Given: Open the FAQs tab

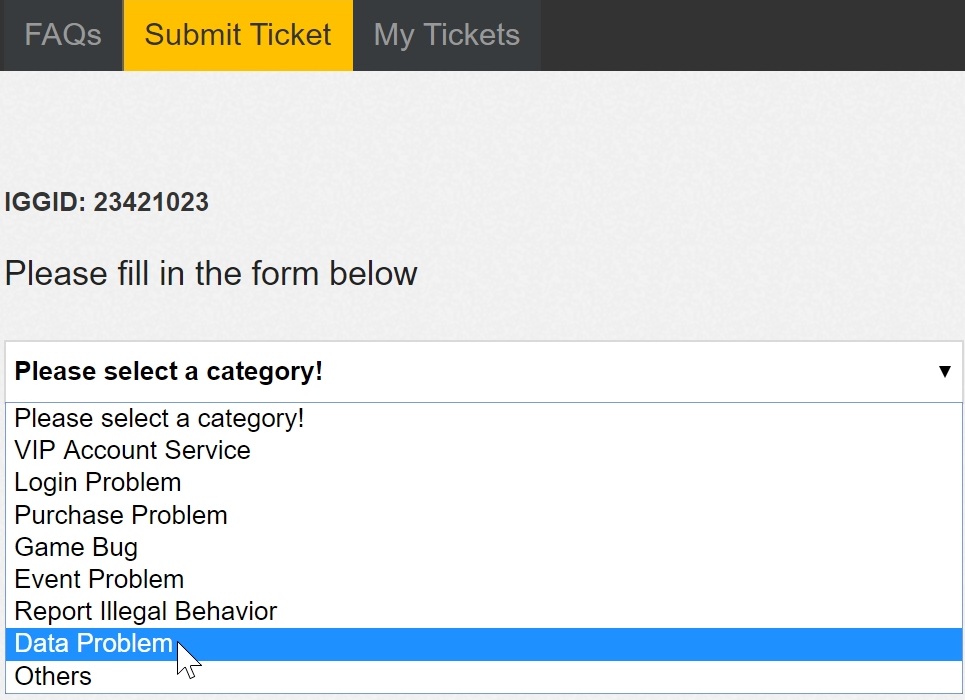Looking at the screenshot, I should (62, 34).
